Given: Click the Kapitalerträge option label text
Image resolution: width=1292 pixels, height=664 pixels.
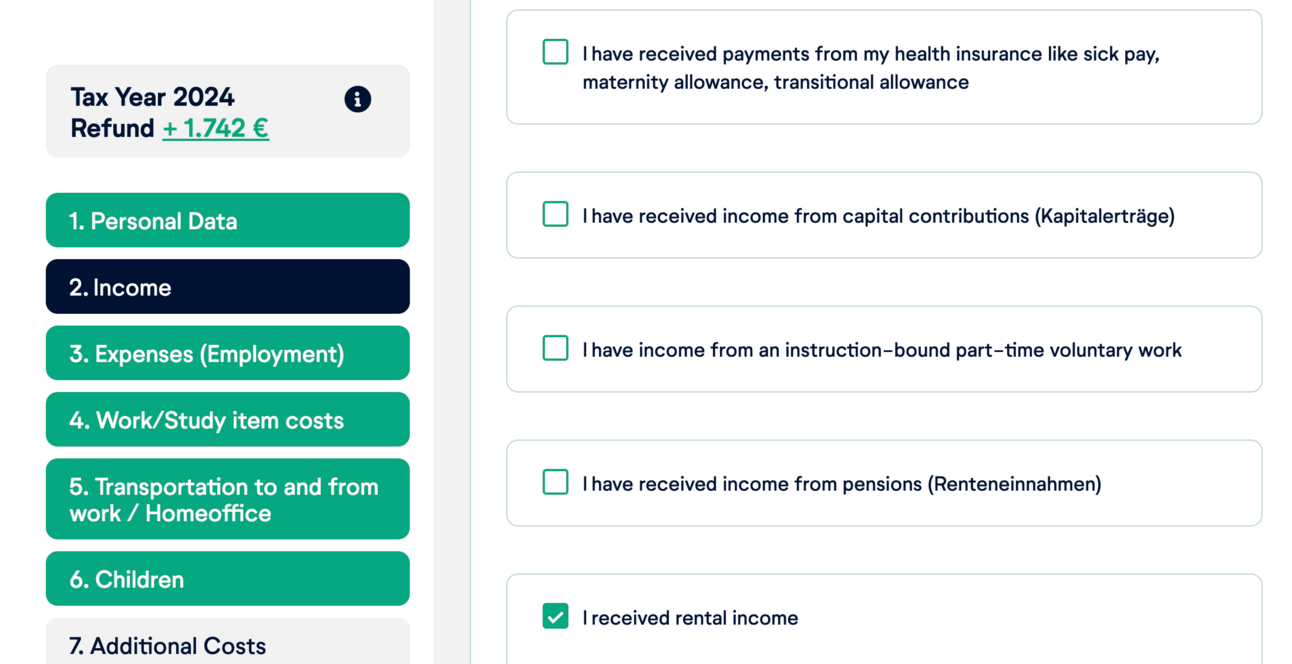Looking at the screenshot, I should point(878,216).
